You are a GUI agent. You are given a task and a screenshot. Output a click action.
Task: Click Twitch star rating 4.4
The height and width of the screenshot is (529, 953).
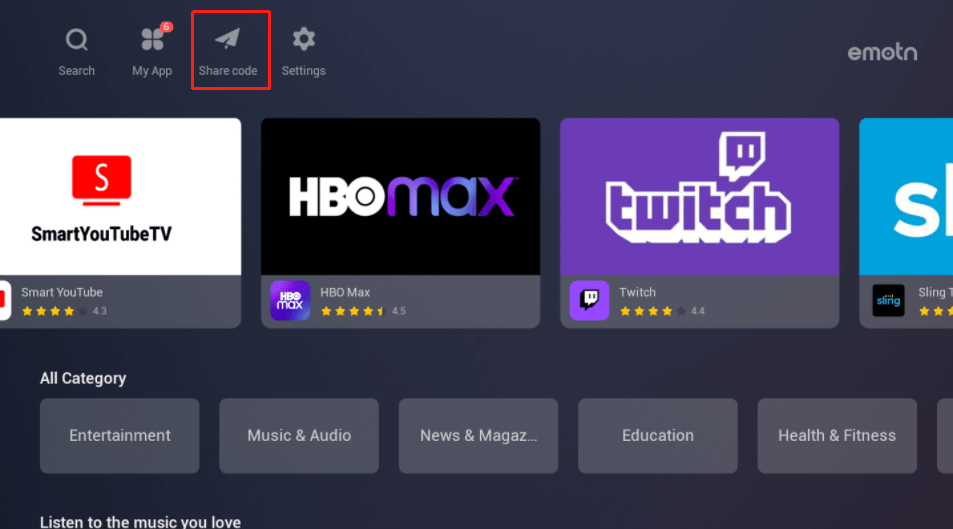click(662, 311)
